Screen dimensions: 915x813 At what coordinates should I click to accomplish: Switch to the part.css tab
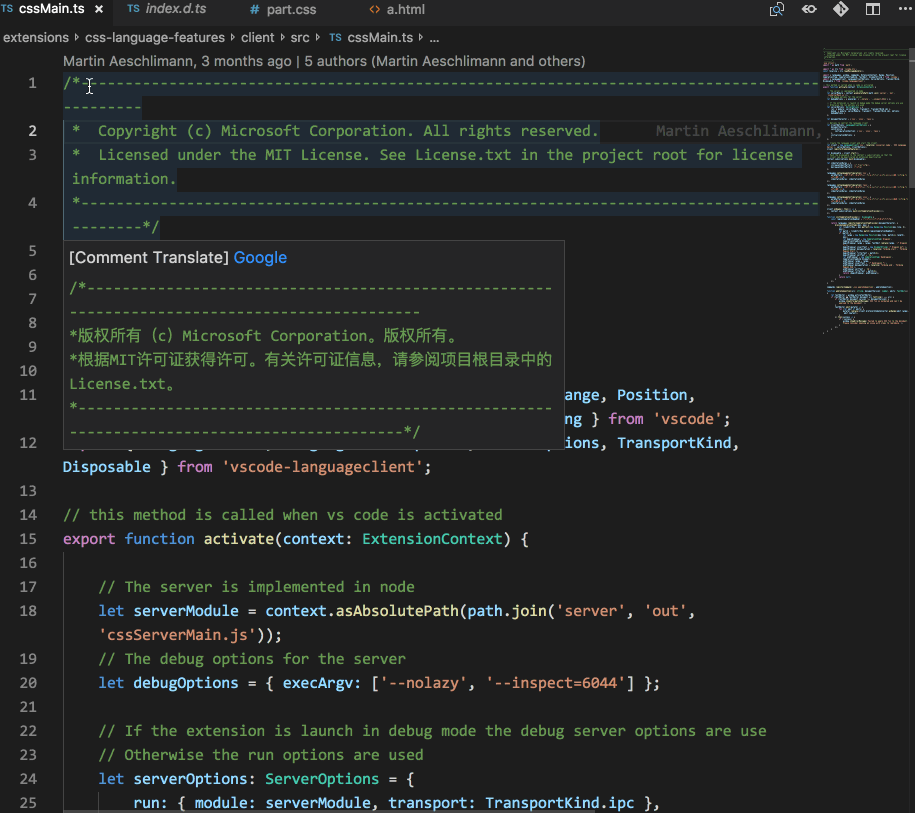point(291,10)
